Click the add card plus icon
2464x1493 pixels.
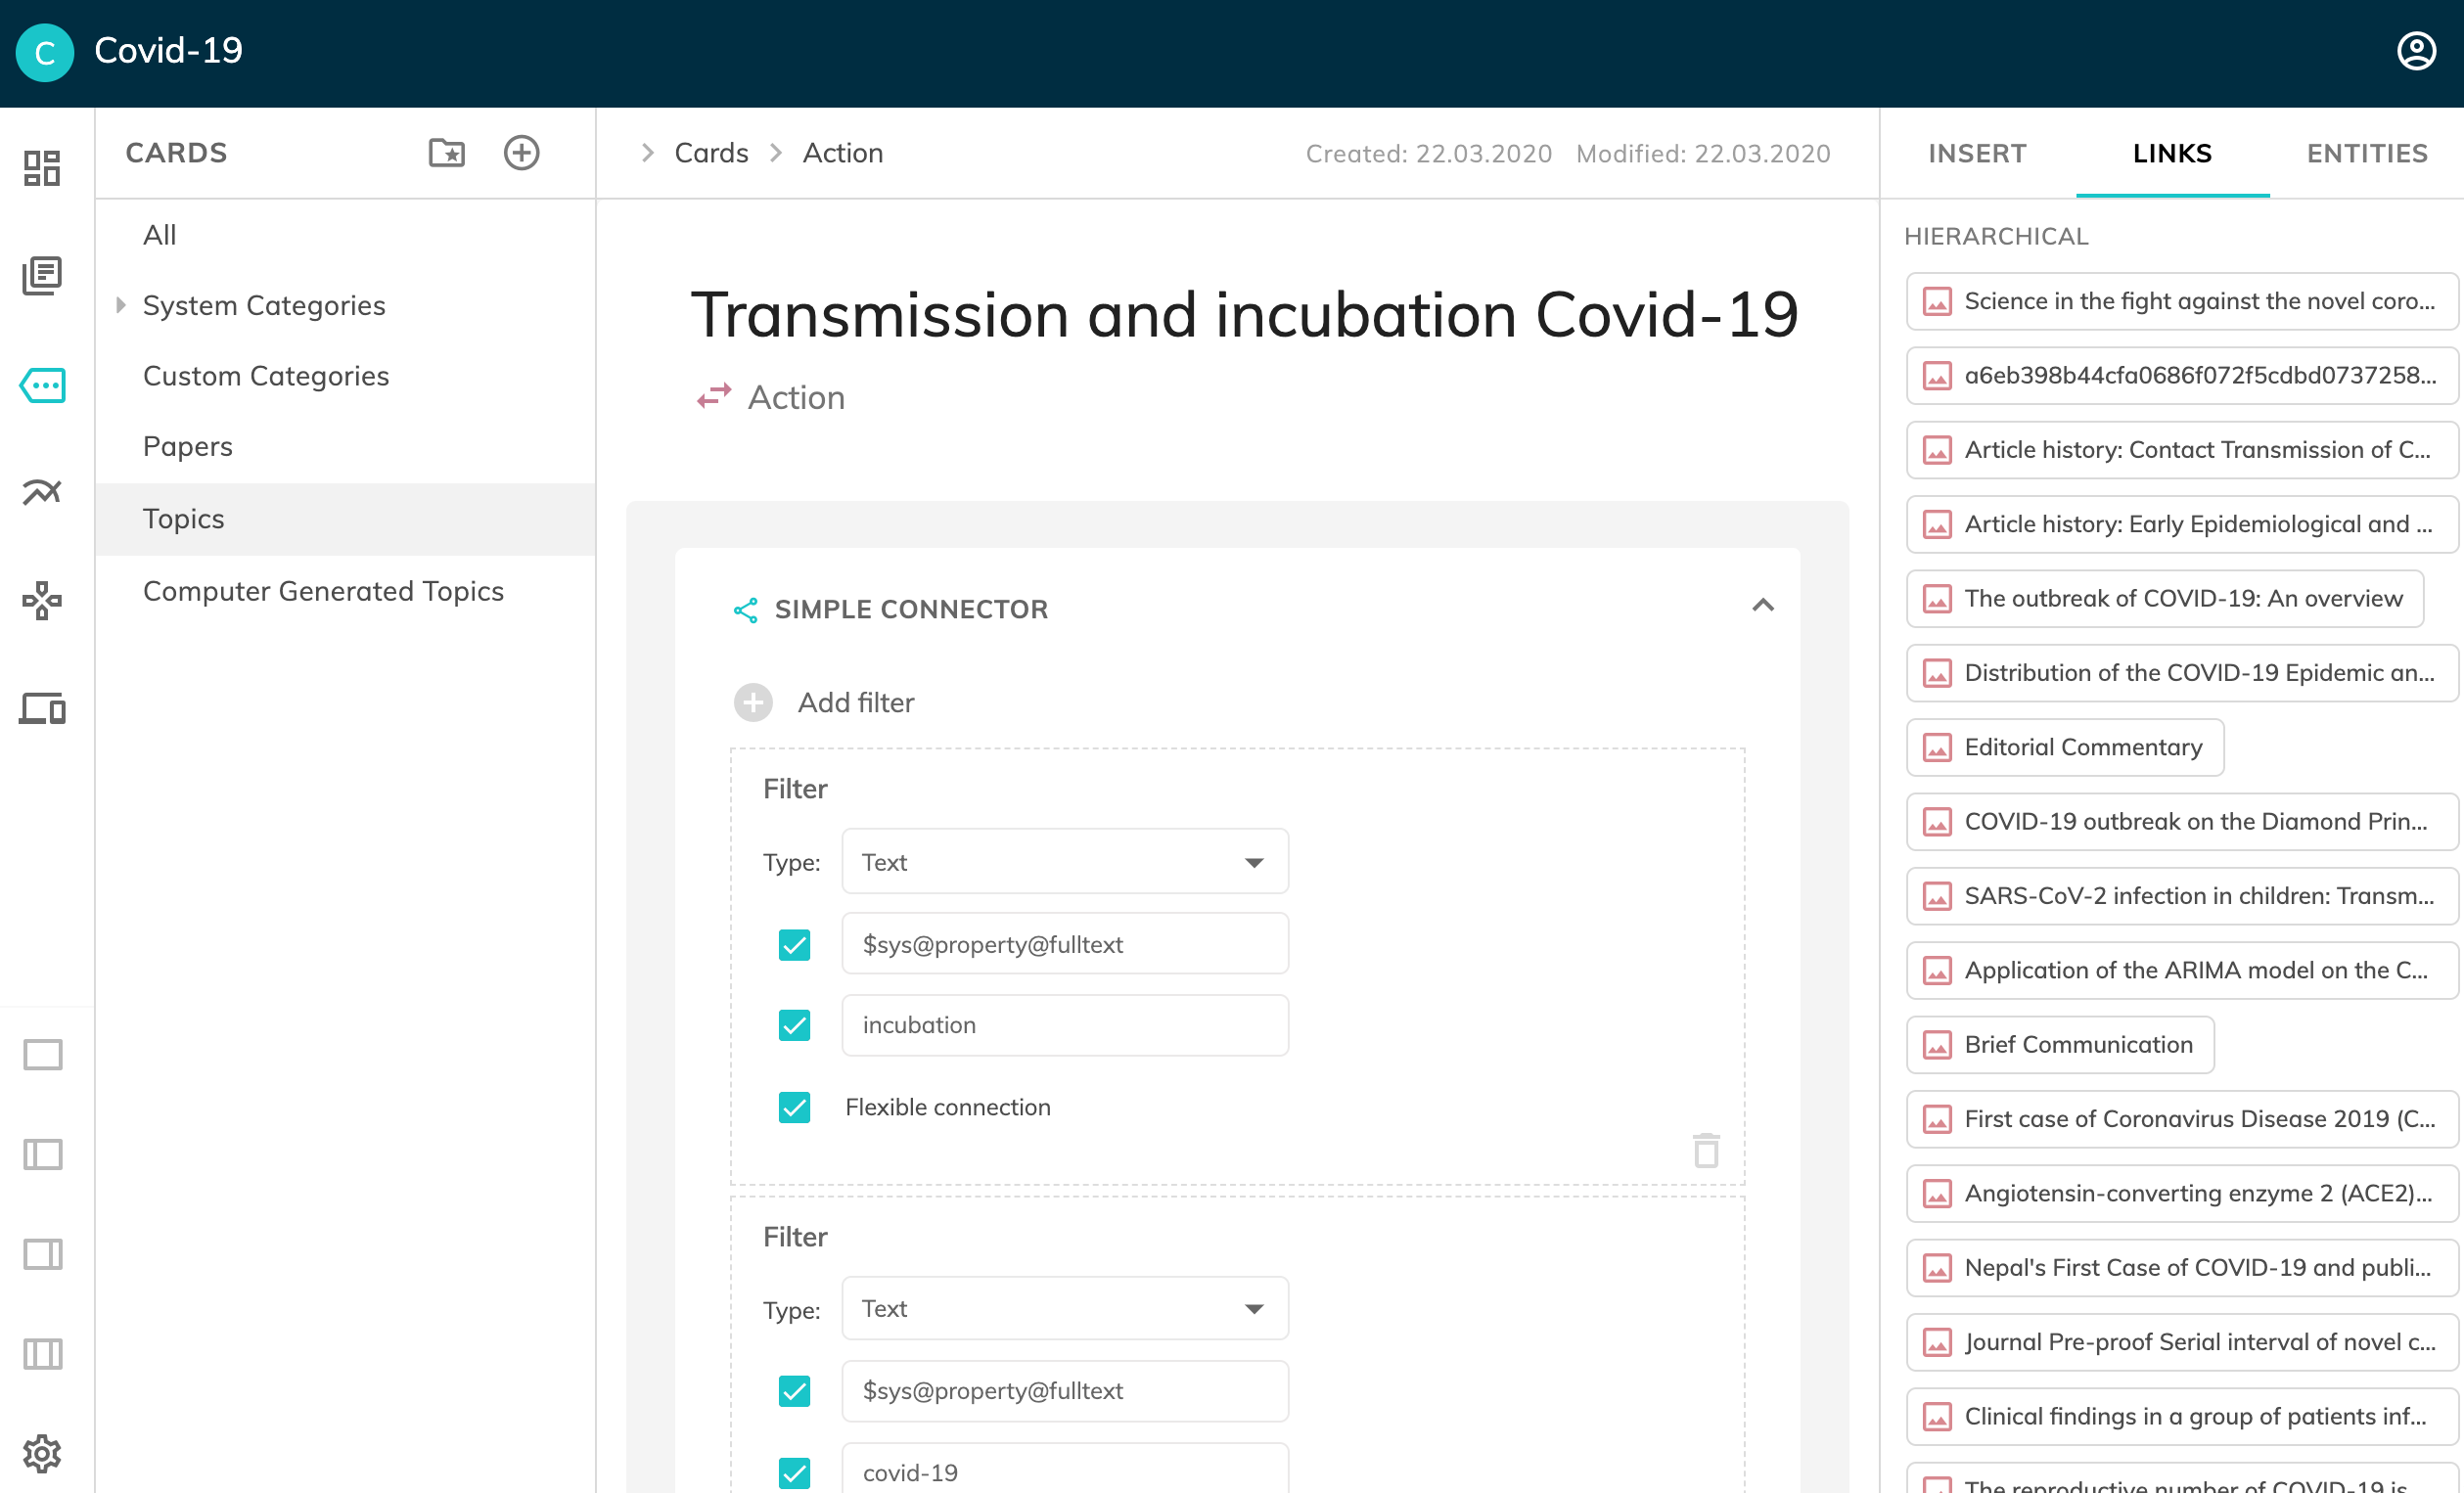pos(521,153)
